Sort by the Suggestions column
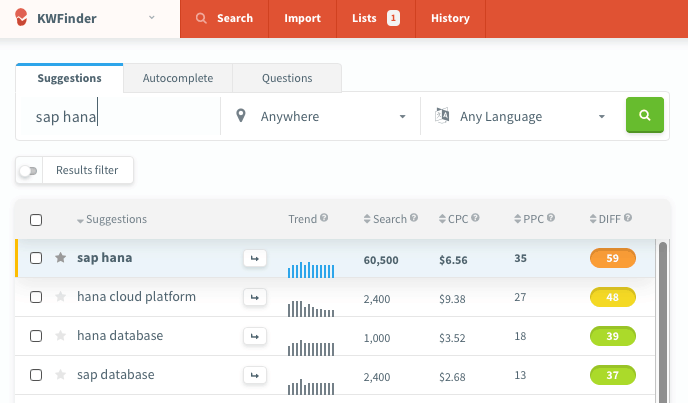 tap(112, 219)
